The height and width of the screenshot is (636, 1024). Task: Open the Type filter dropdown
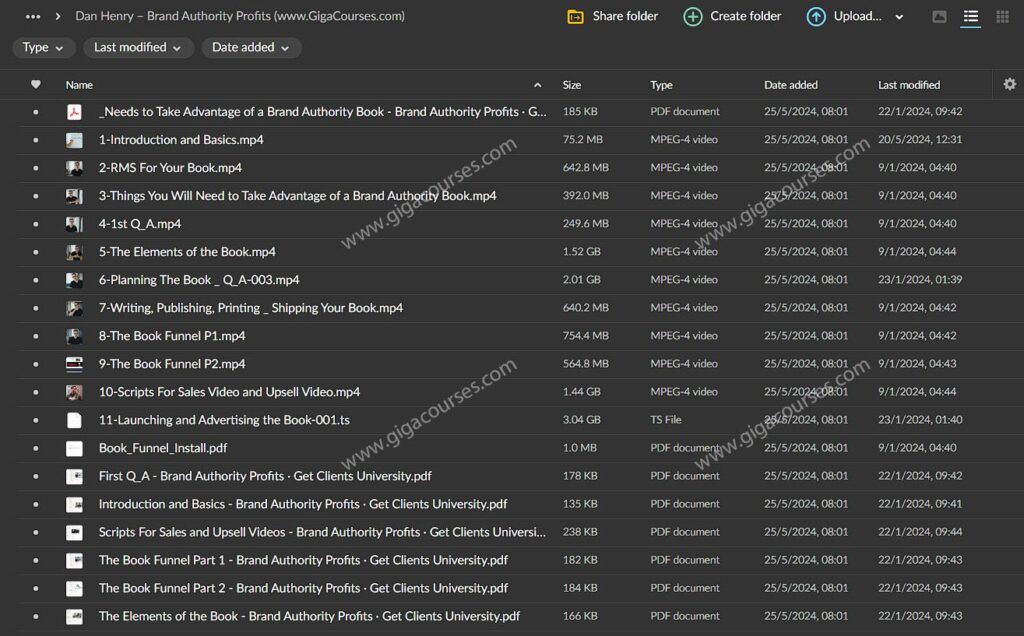(x=44, y=48)
